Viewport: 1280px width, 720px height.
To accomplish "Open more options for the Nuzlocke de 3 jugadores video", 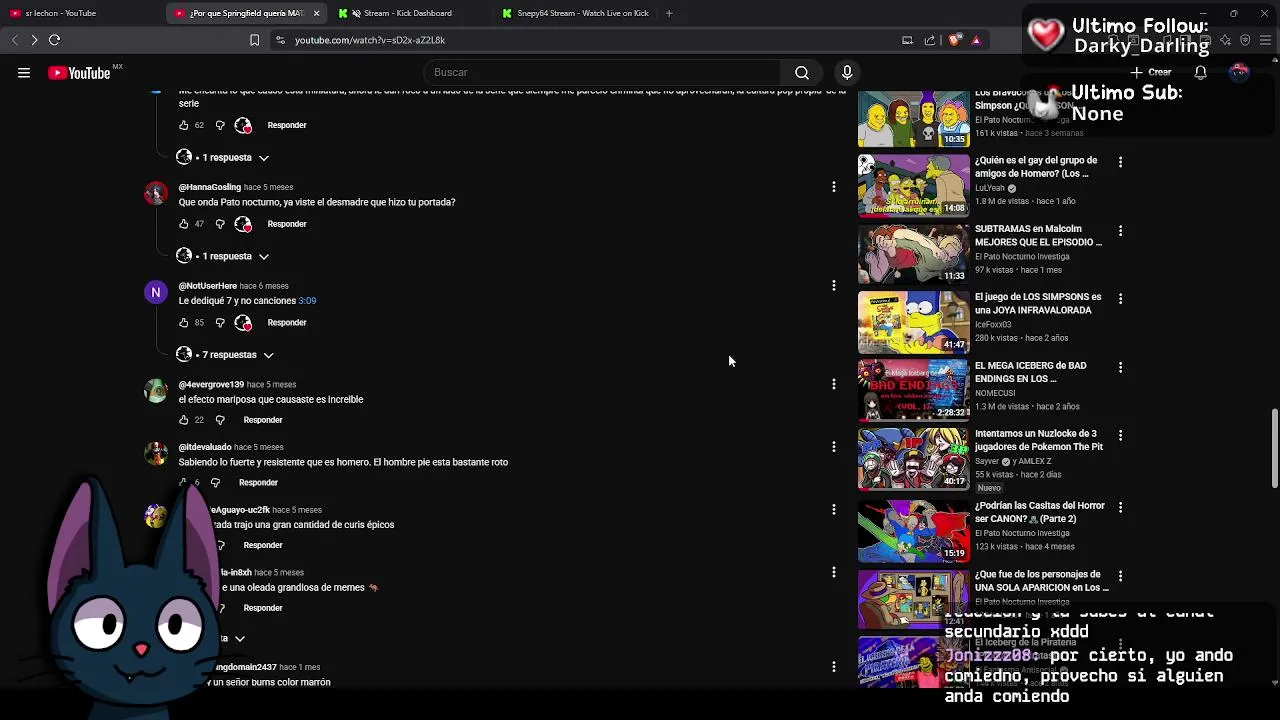I will point(1120,435).
